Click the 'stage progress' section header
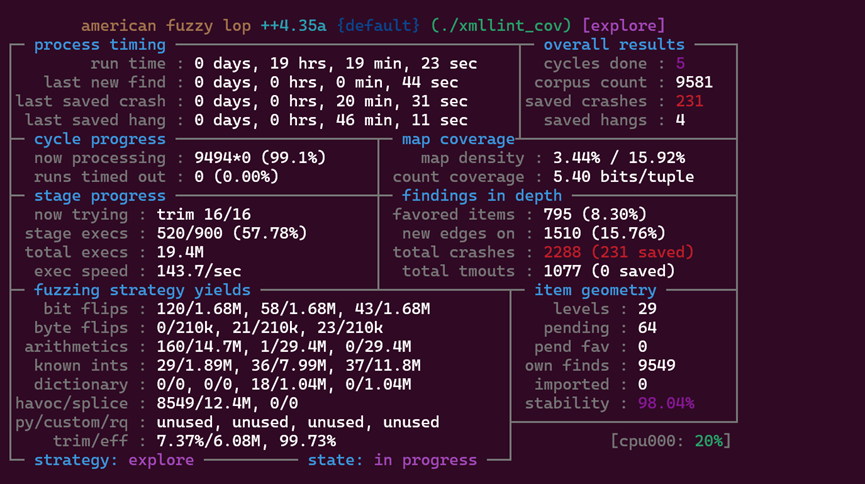 [100, 195]
